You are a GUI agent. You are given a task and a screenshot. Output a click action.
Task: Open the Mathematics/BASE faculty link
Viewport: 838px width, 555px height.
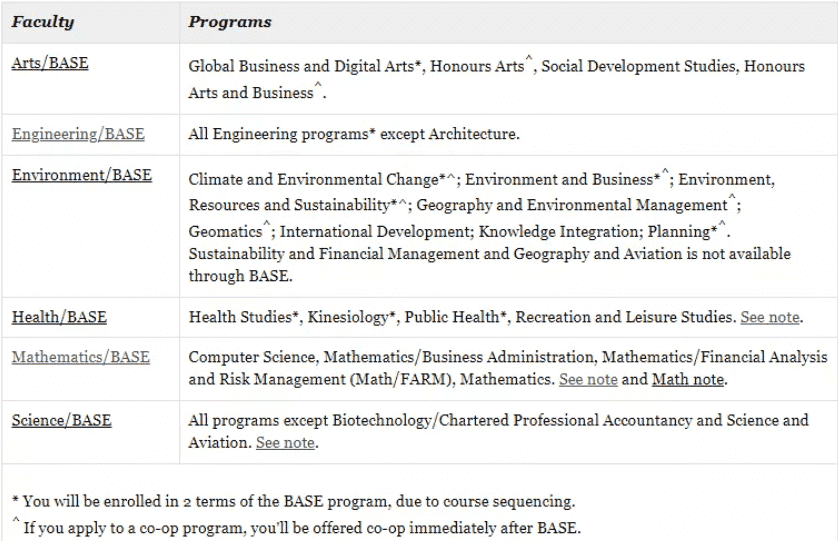81,357
